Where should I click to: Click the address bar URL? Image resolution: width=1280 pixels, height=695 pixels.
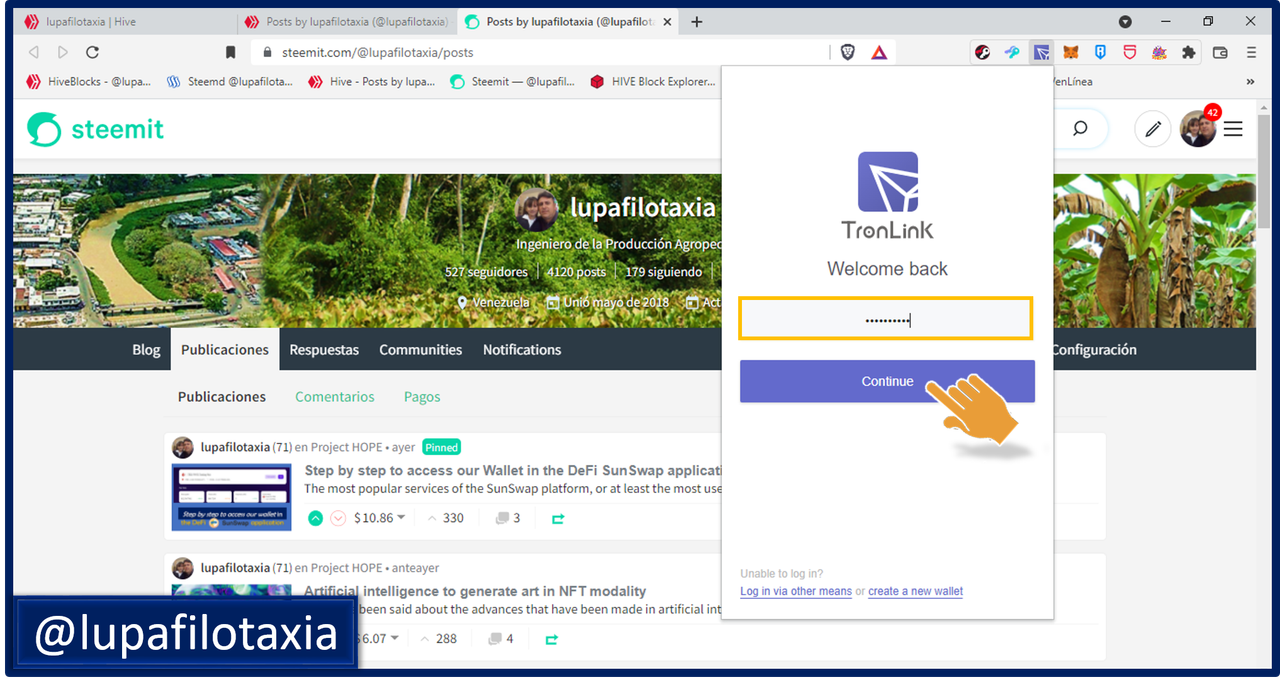coord(378,52)
